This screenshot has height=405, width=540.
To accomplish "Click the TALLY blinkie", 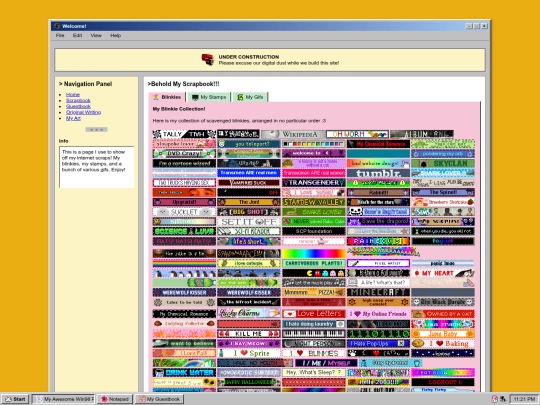I will (x=184, y=134).
